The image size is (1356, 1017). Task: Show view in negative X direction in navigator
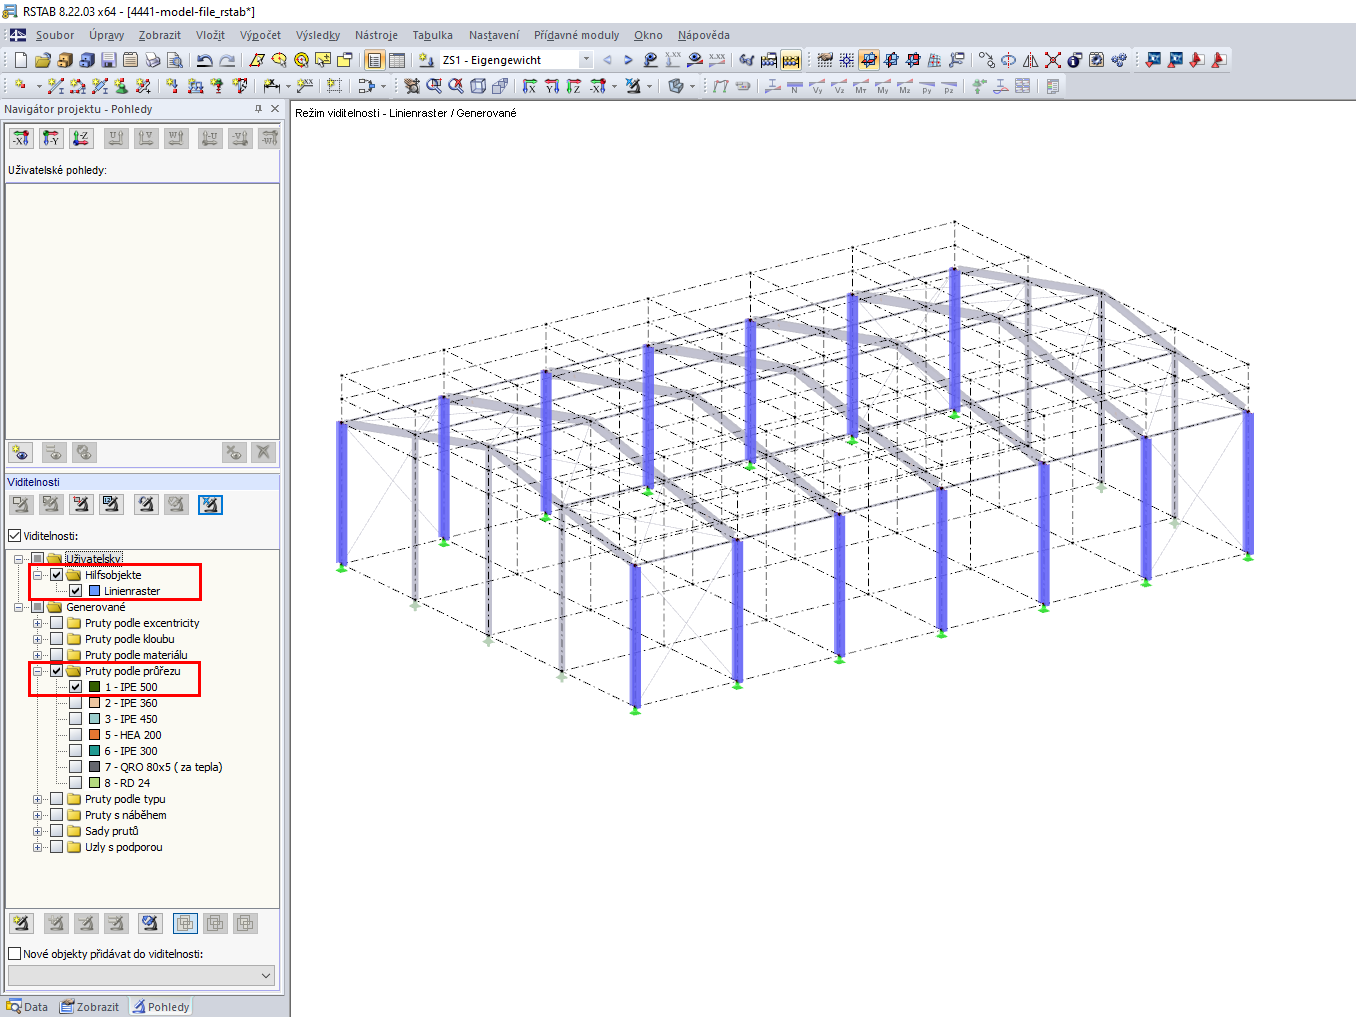pos(21,138)
